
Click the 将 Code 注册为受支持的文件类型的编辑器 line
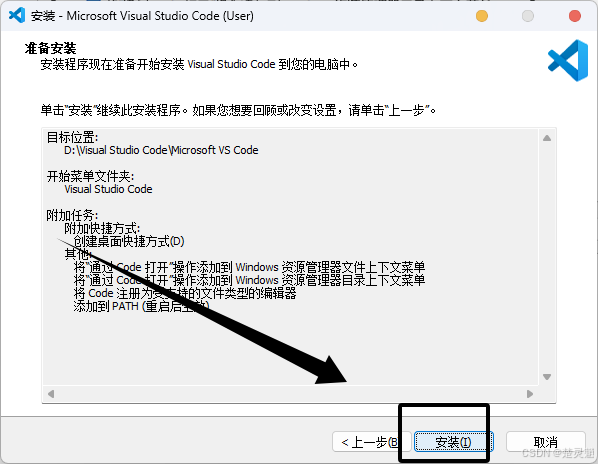coord(185,293)
